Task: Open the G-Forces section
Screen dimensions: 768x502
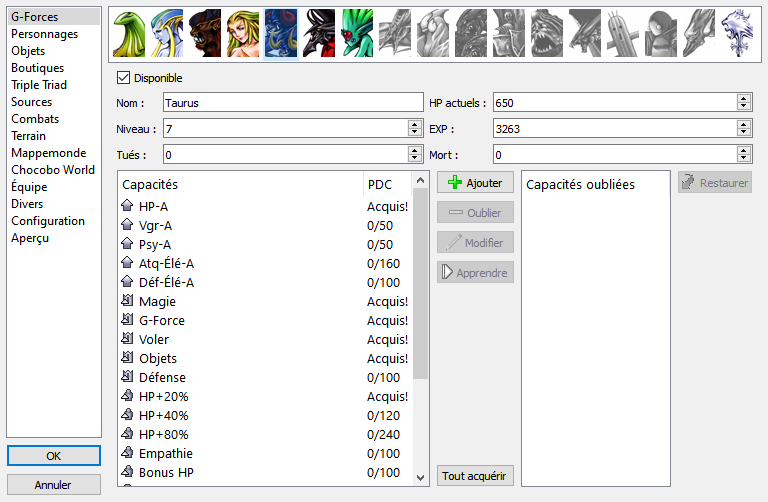Action: click(x=54, y=17)
